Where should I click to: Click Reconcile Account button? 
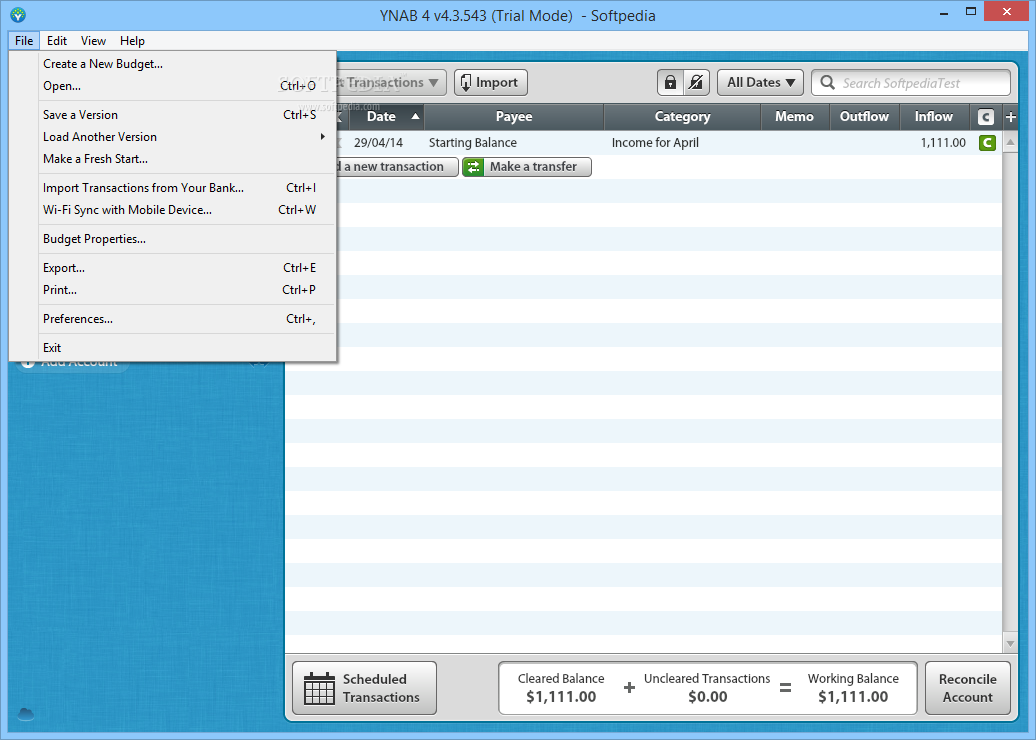coord(967,688)
